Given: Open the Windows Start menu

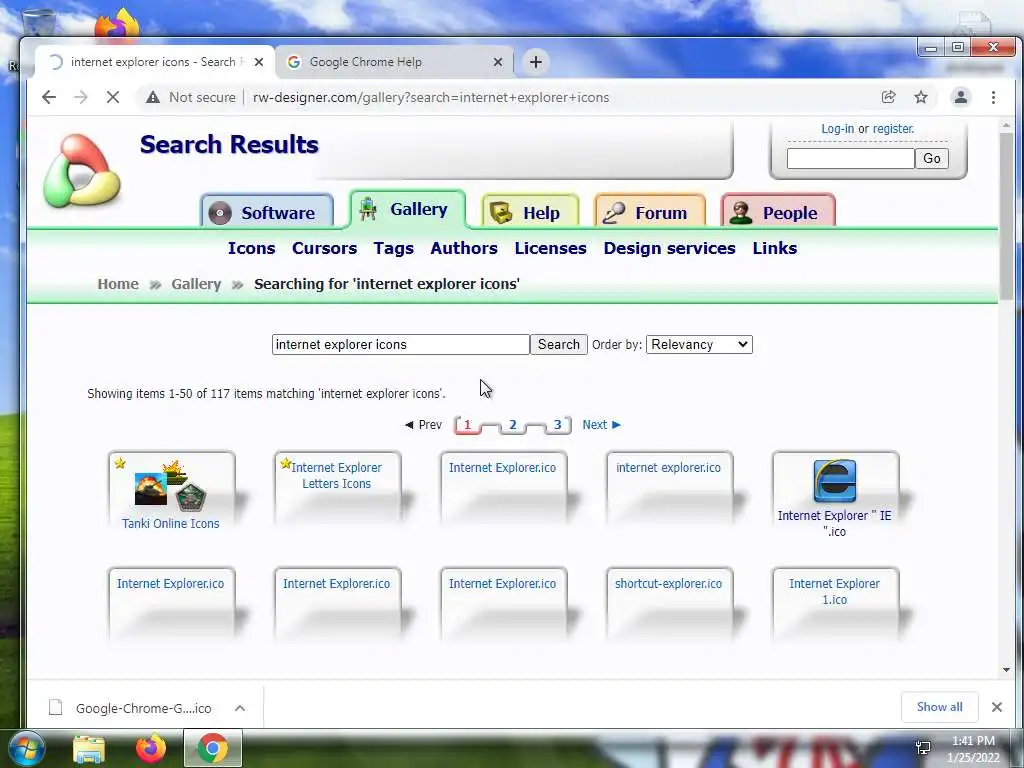Looking at the screenshot, I should 26,748.
